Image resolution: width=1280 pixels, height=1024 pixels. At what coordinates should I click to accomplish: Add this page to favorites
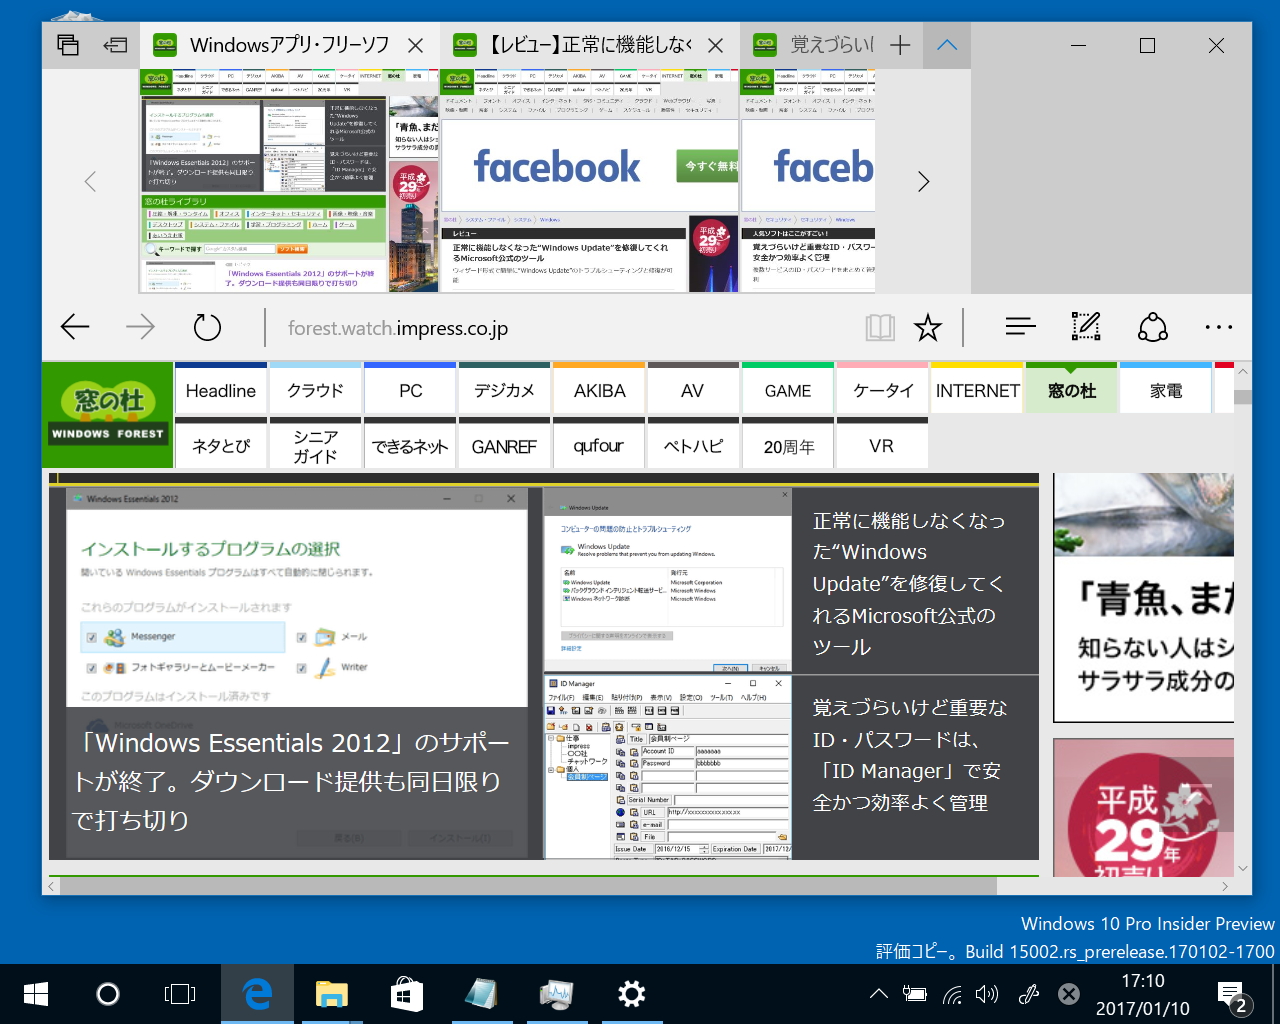coord(928,327)
